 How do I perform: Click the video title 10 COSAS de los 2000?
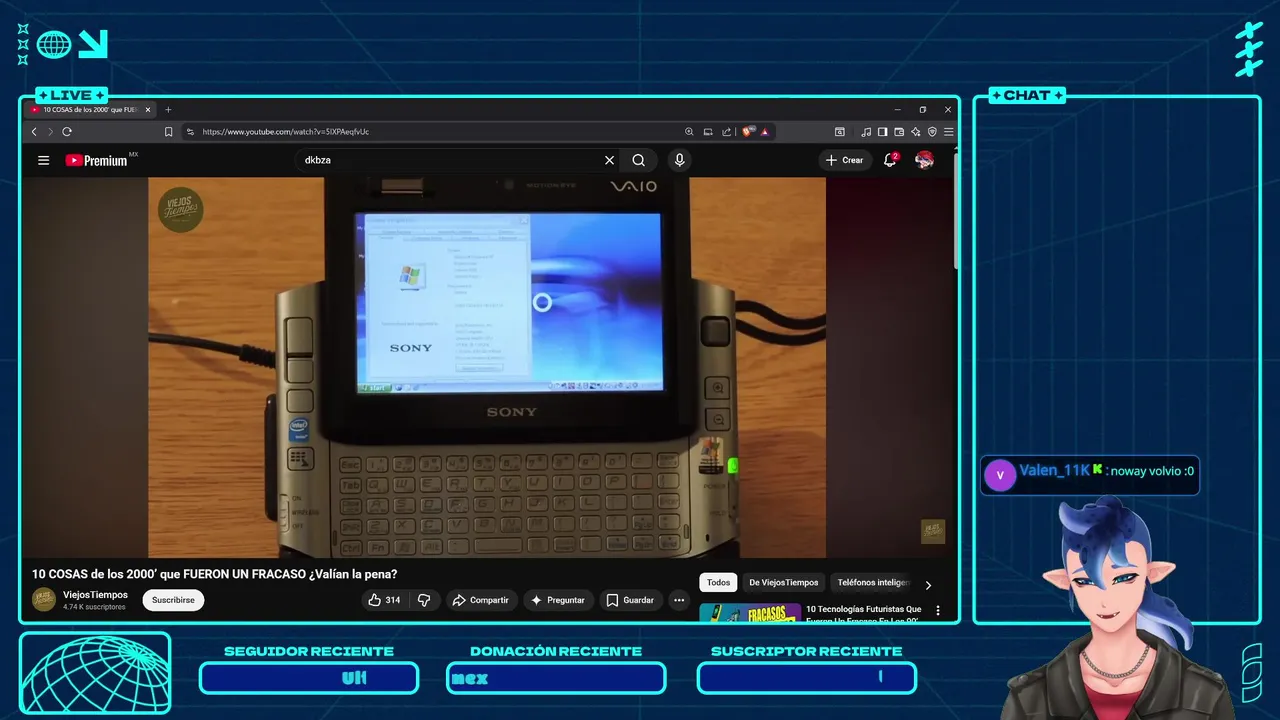(x=214, y=574)
